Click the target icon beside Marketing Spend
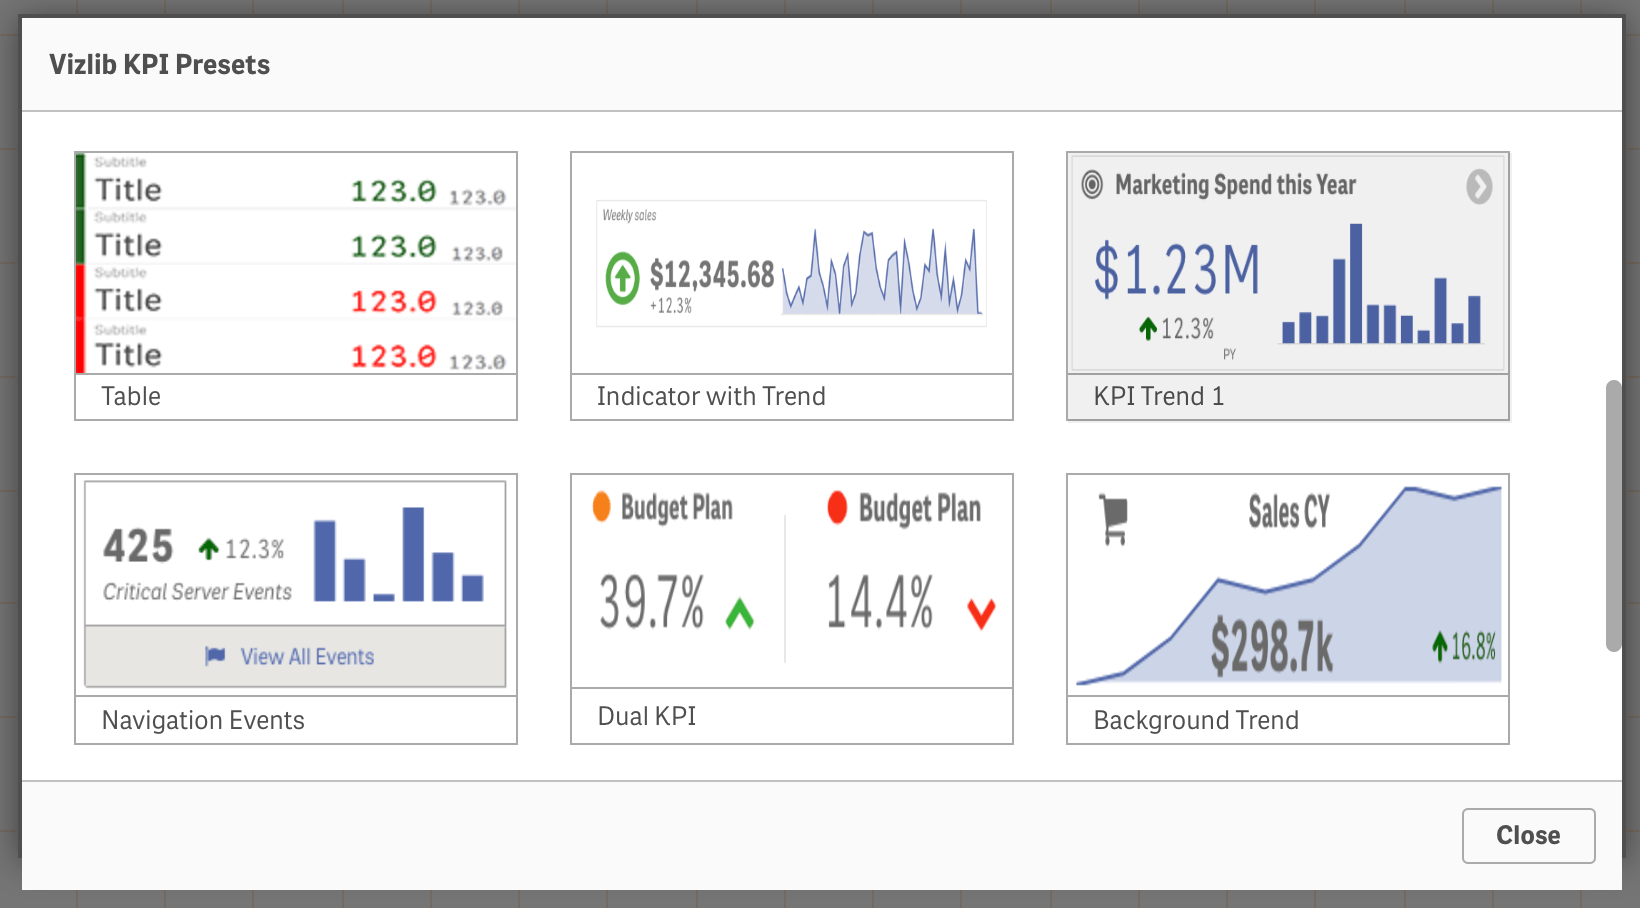Image resolution: width=1640 pixels, height=908 pixels. (1092, 184)
